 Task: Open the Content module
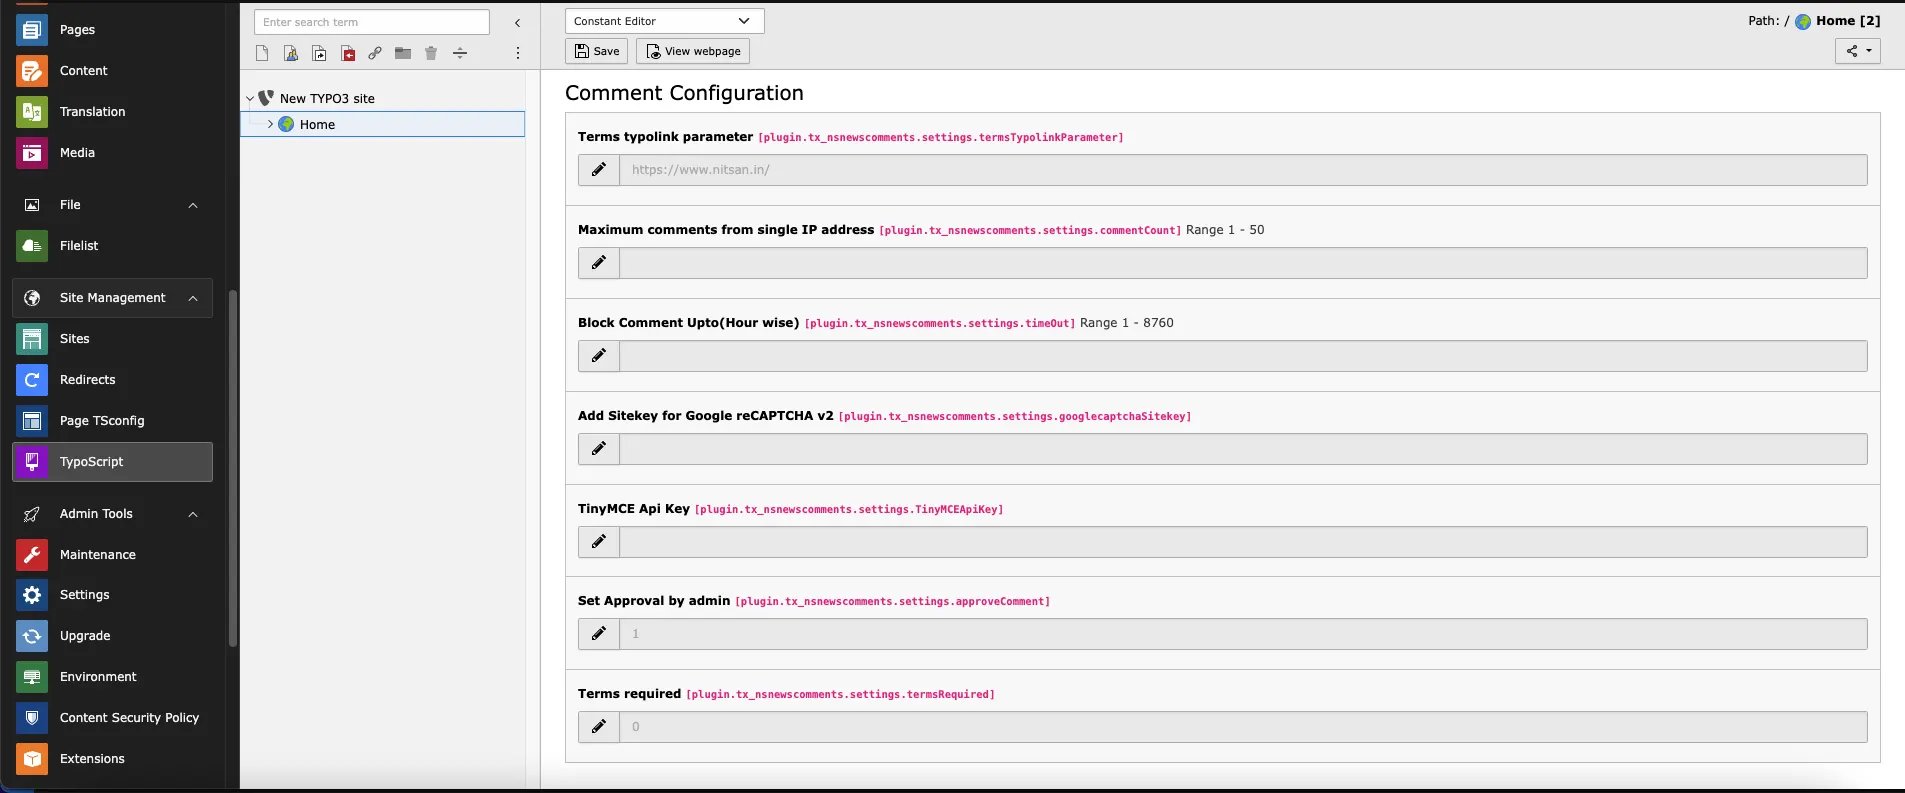tap(112, 71)
